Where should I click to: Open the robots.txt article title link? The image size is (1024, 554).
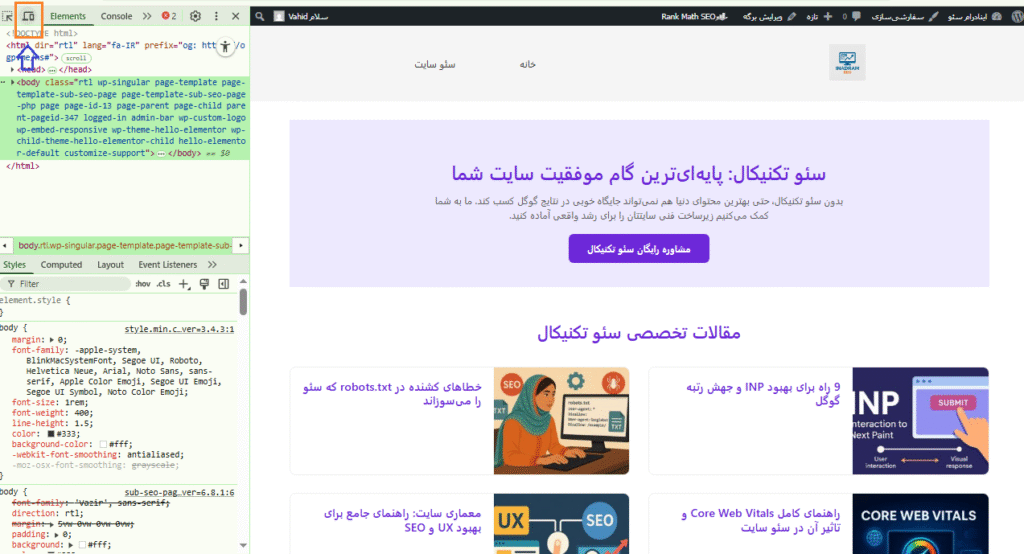pyautogui.click(x=392, y=394)
